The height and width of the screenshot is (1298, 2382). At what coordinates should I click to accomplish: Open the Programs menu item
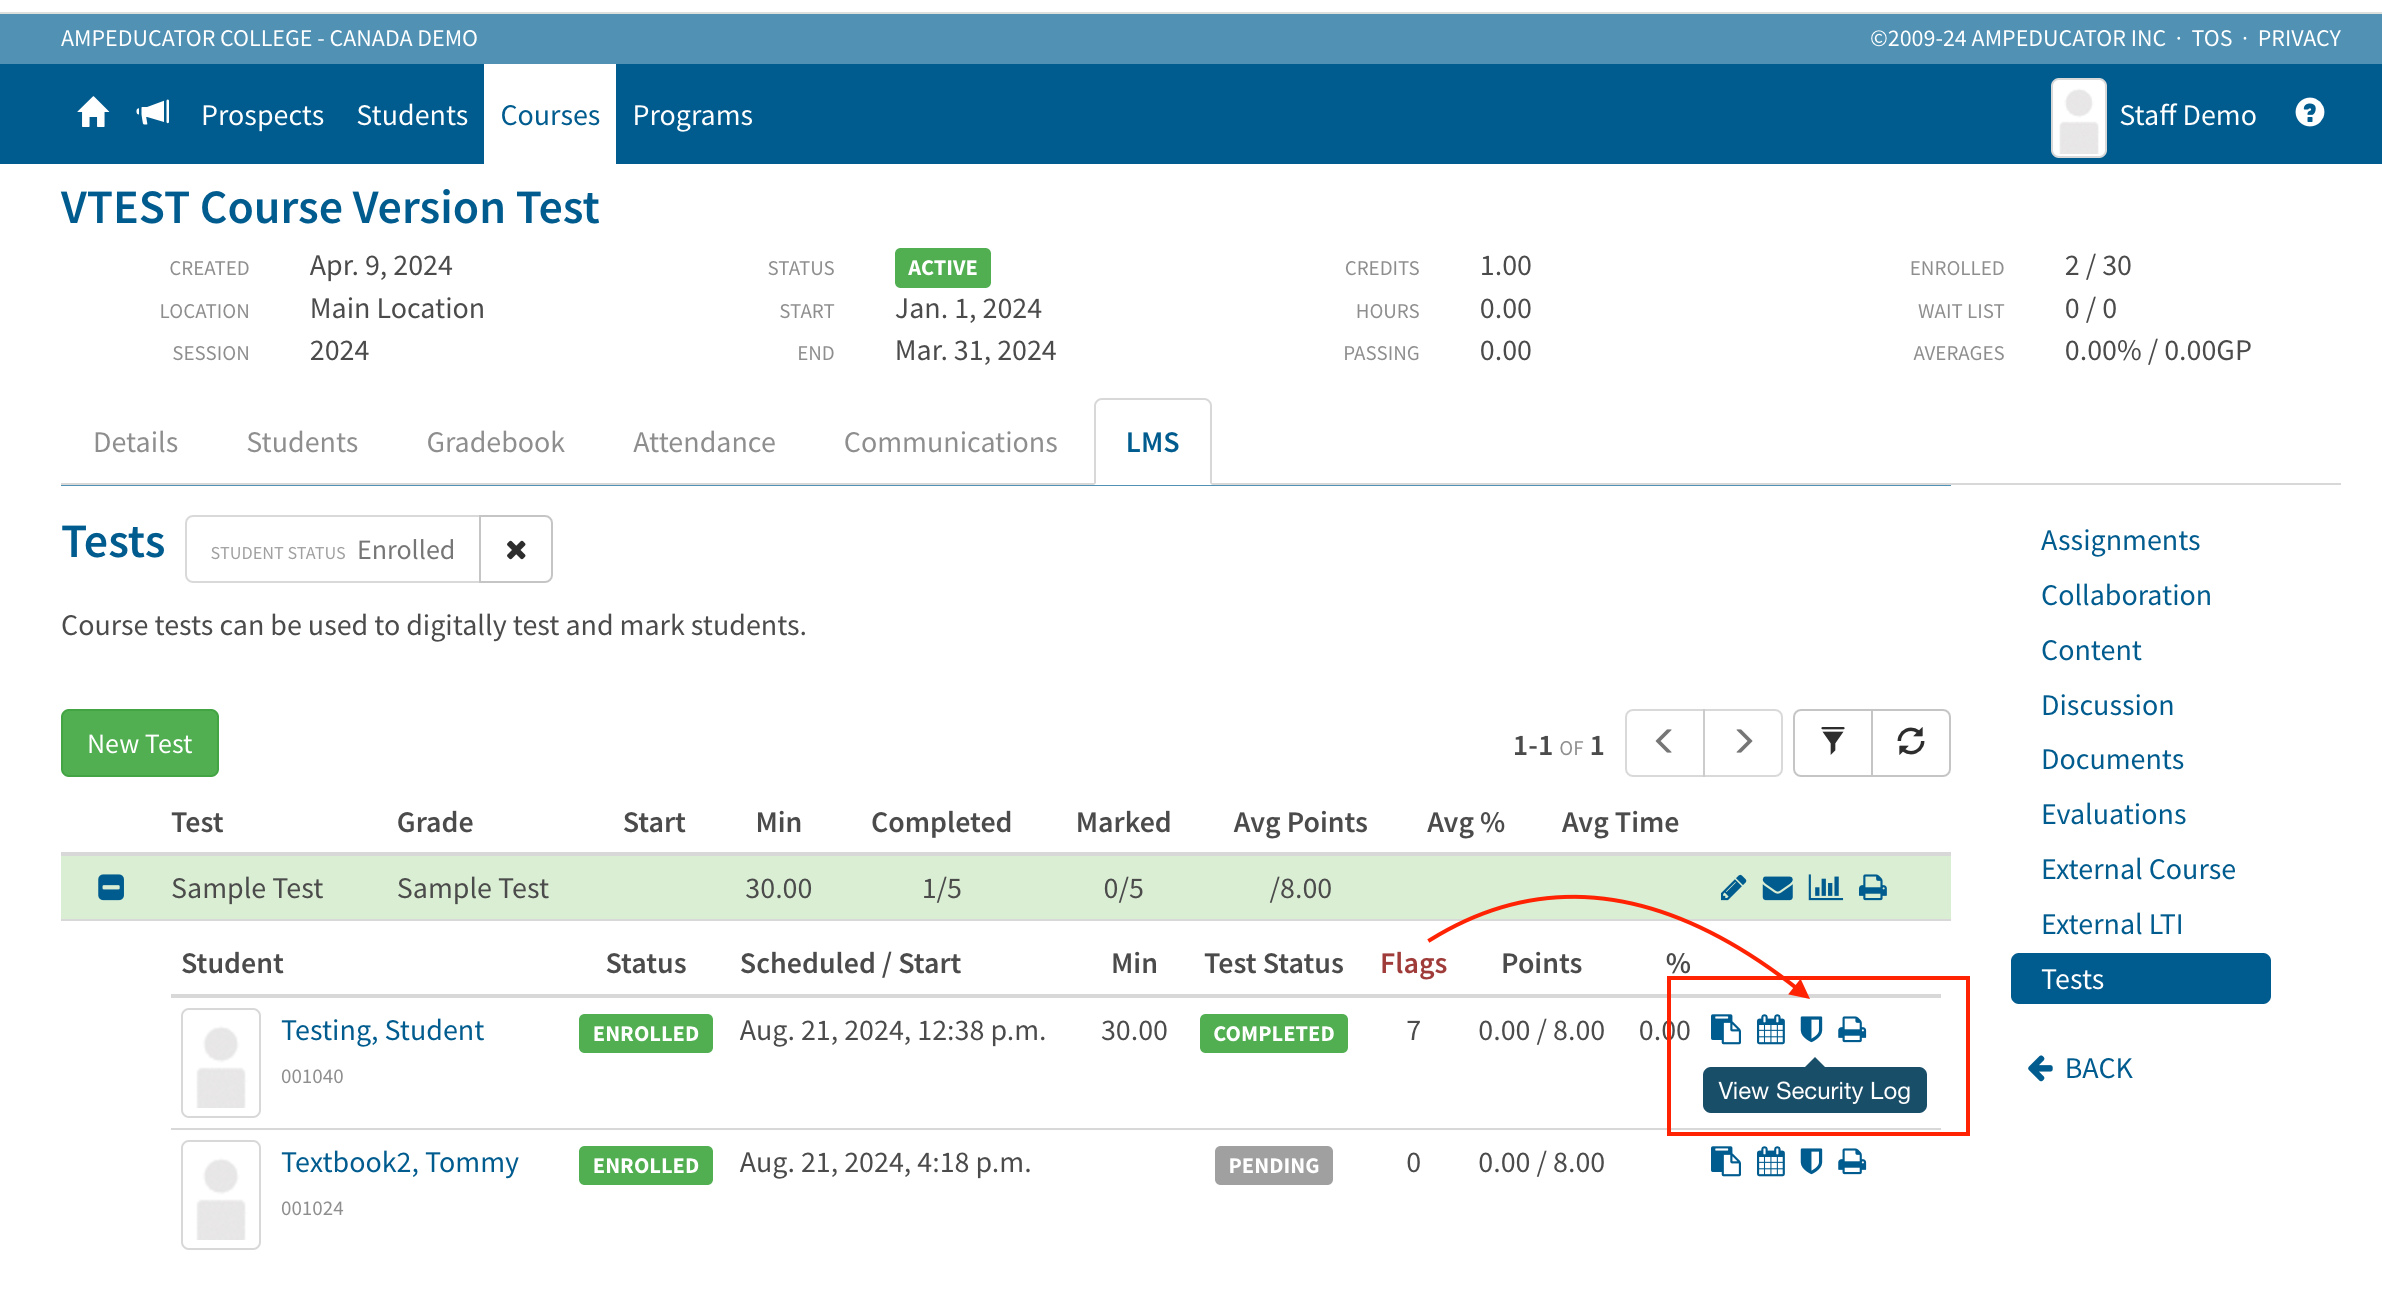point(692,115)
